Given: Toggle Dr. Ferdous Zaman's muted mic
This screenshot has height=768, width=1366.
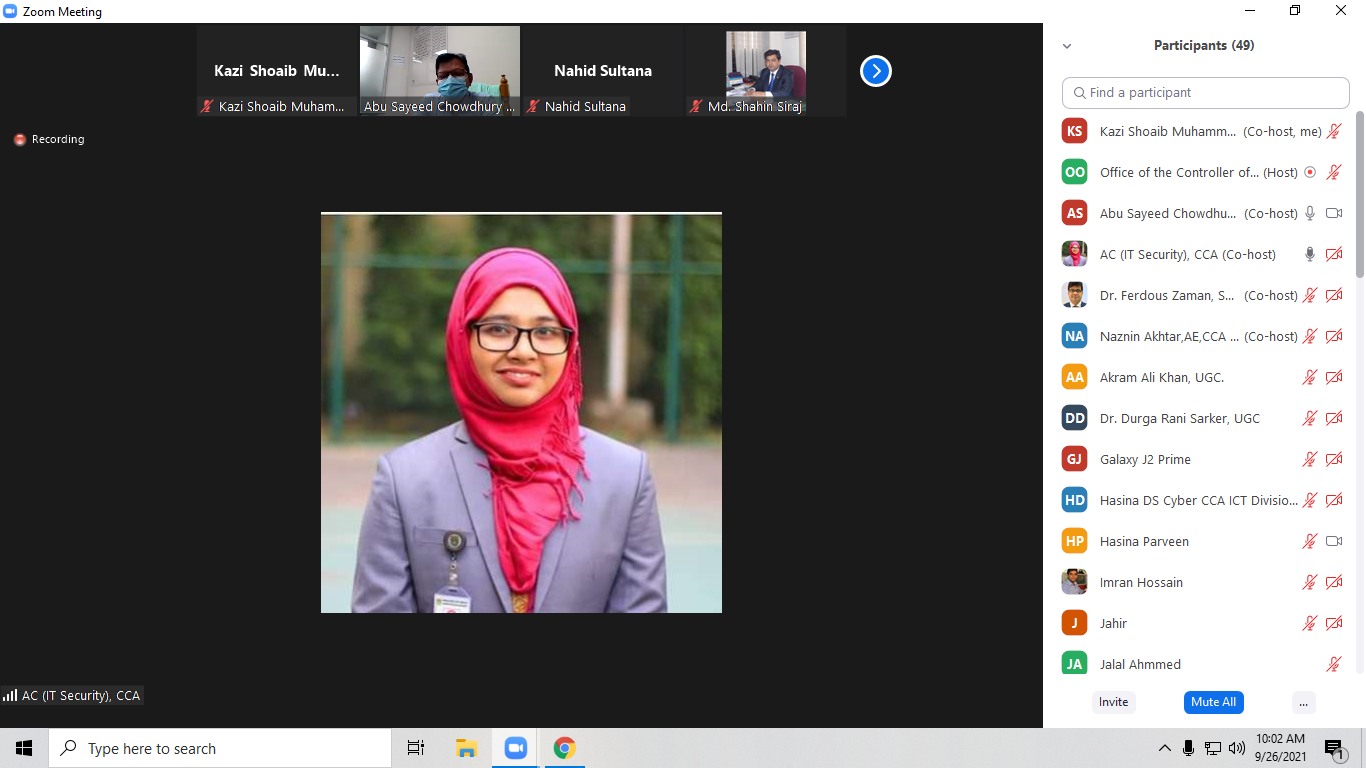Looking at the screenshot, I should point(1309,295).
